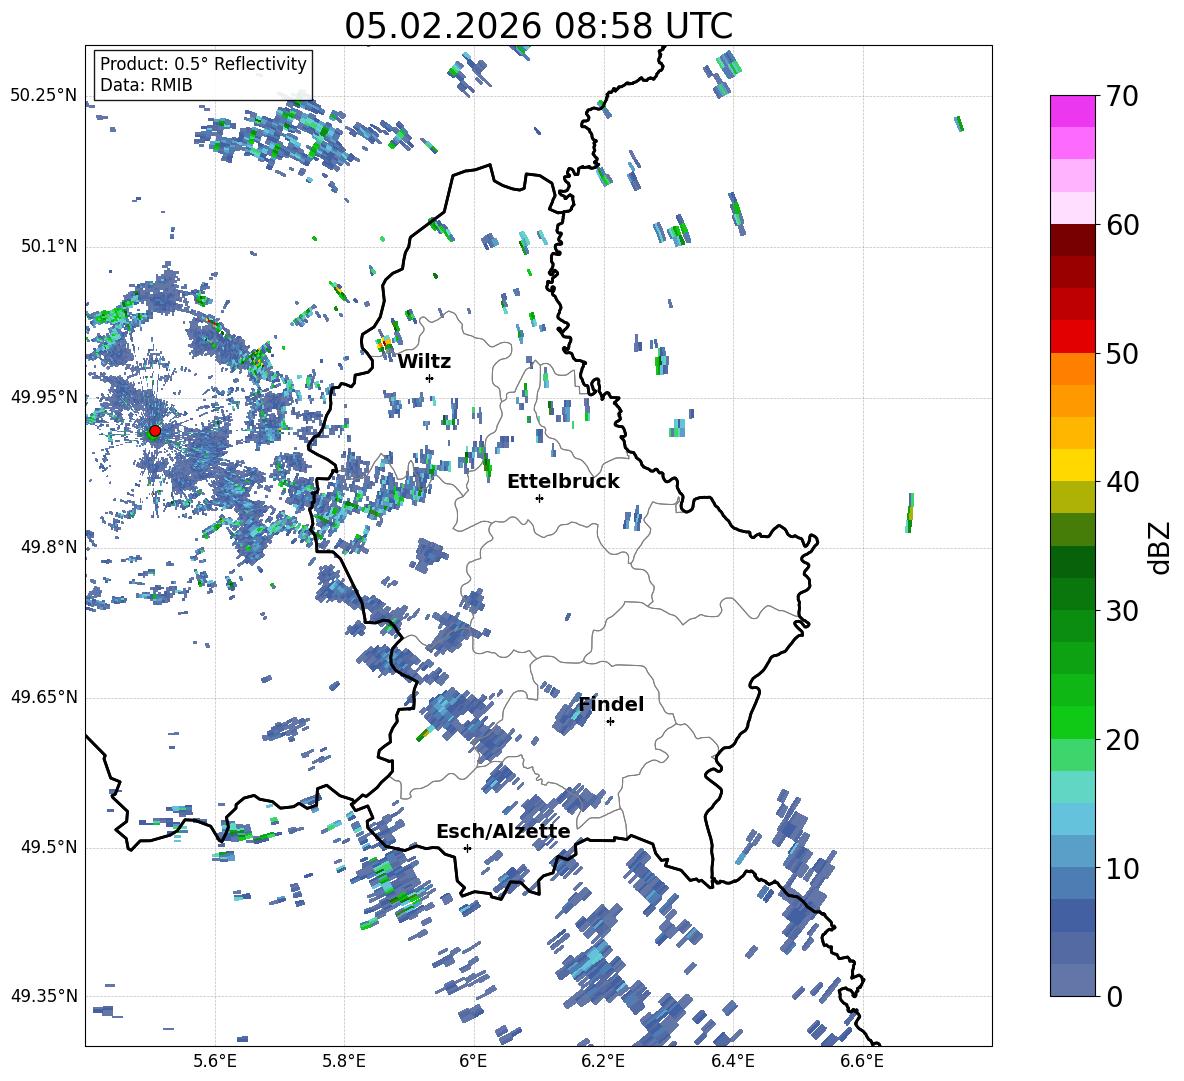Click the dBZ colorbar label

1160,547
